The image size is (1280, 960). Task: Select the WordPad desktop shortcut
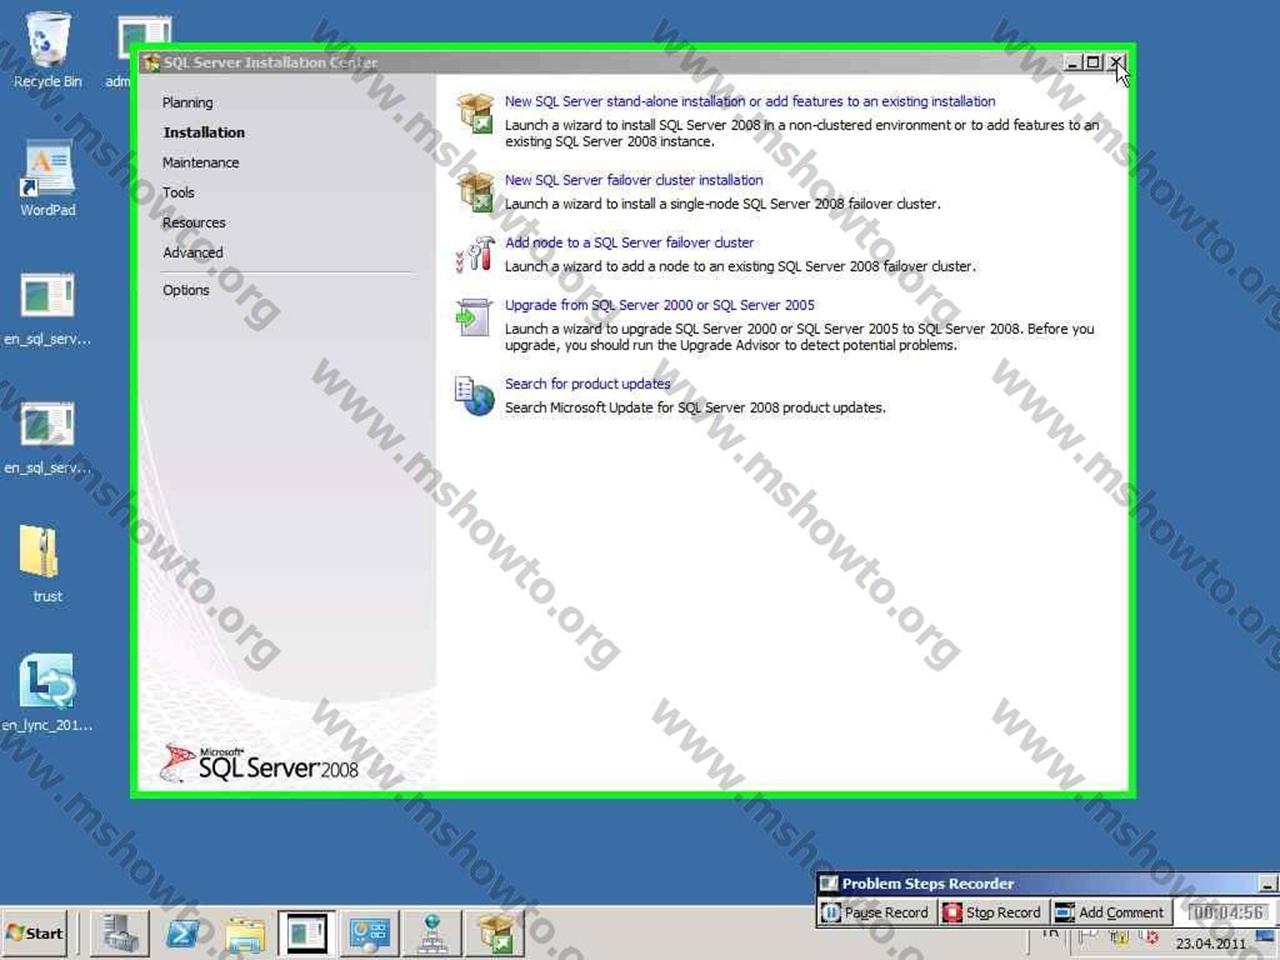click(47, 178)
